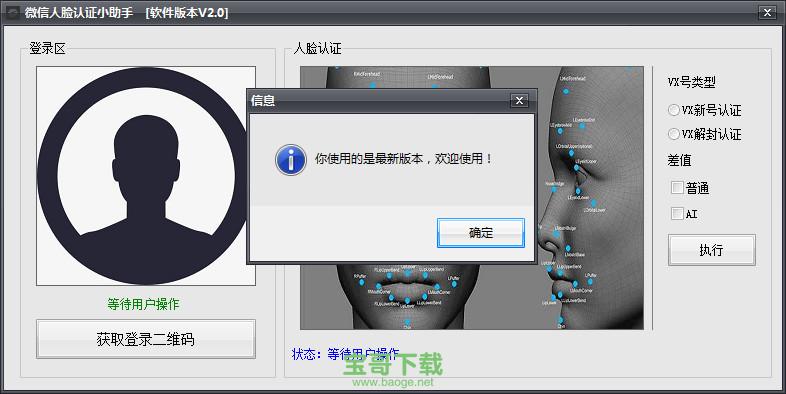The width and height of the screenshot is (786, 394).
Task: Click the 登录区 group label
Action: click(48, 49)
